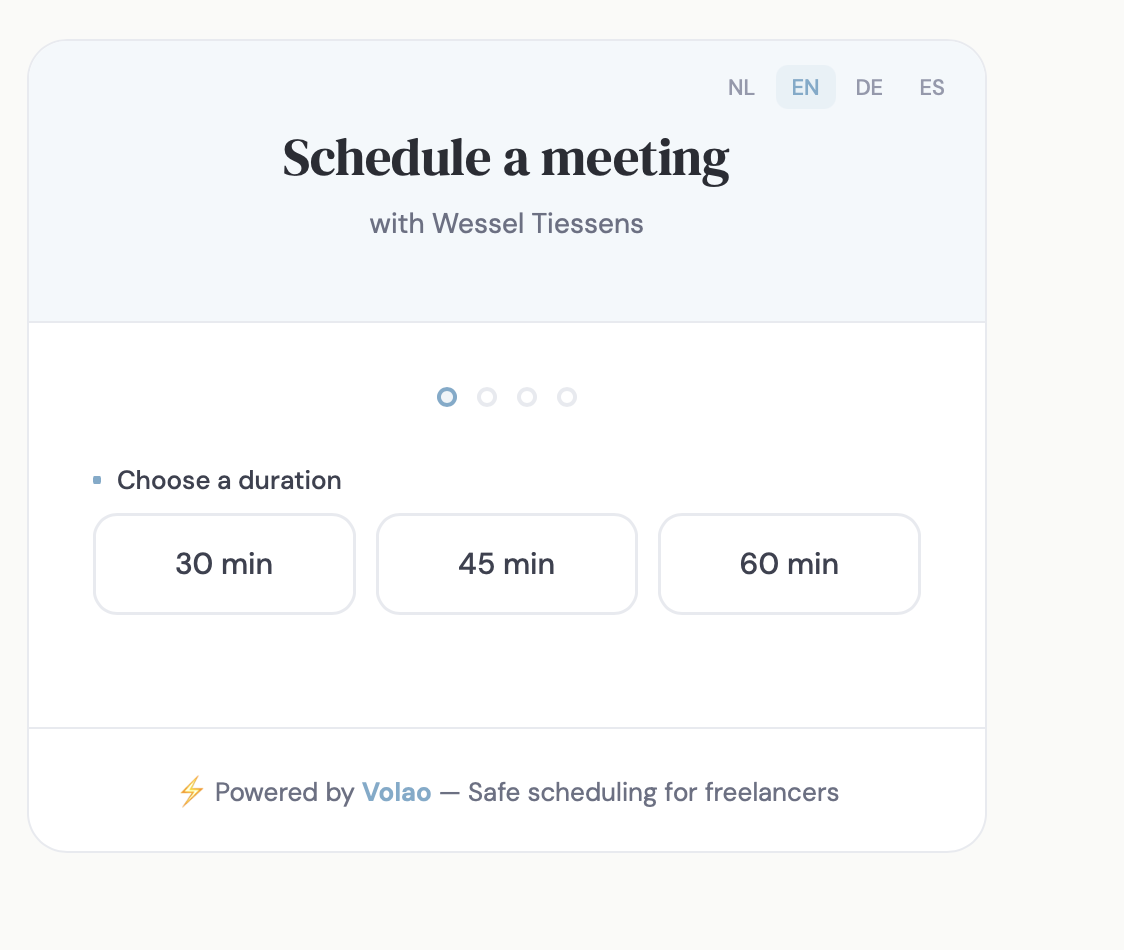Click the small blue square bullet icon

coord(96,479)
